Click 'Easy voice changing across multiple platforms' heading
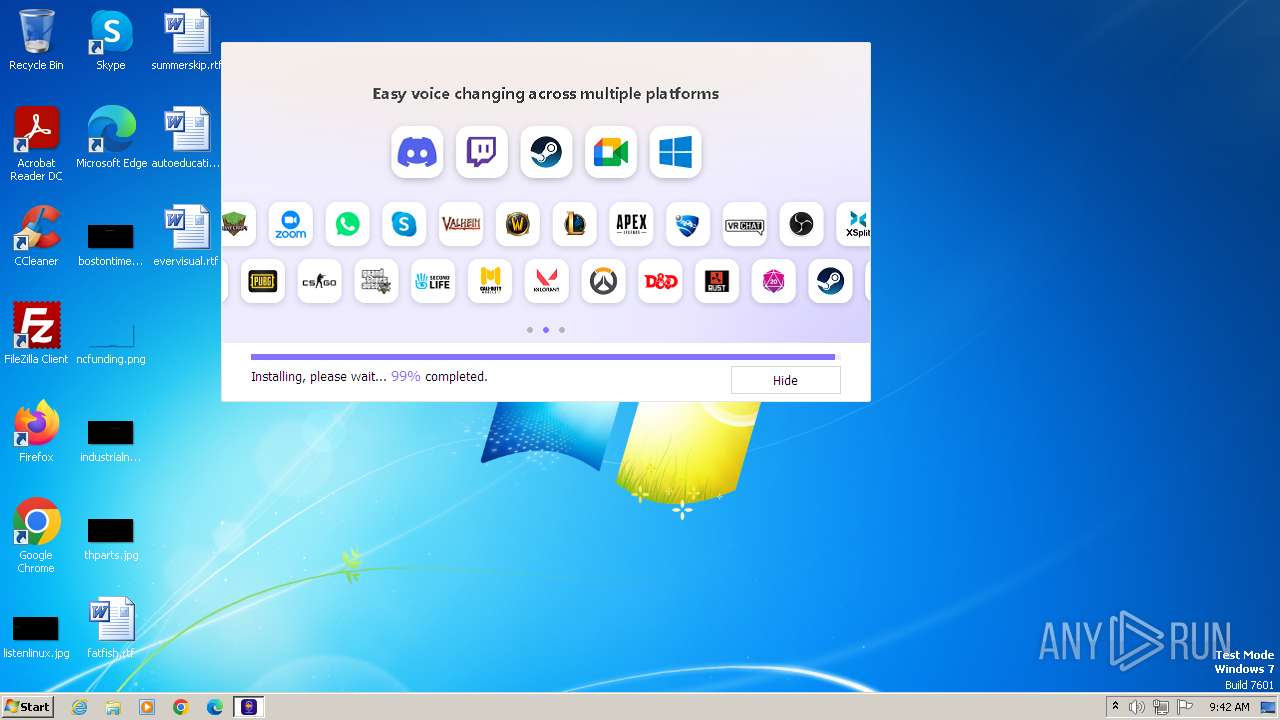Image resolution: width=1280 pixels, height=720 pixels. pos(546,94)
